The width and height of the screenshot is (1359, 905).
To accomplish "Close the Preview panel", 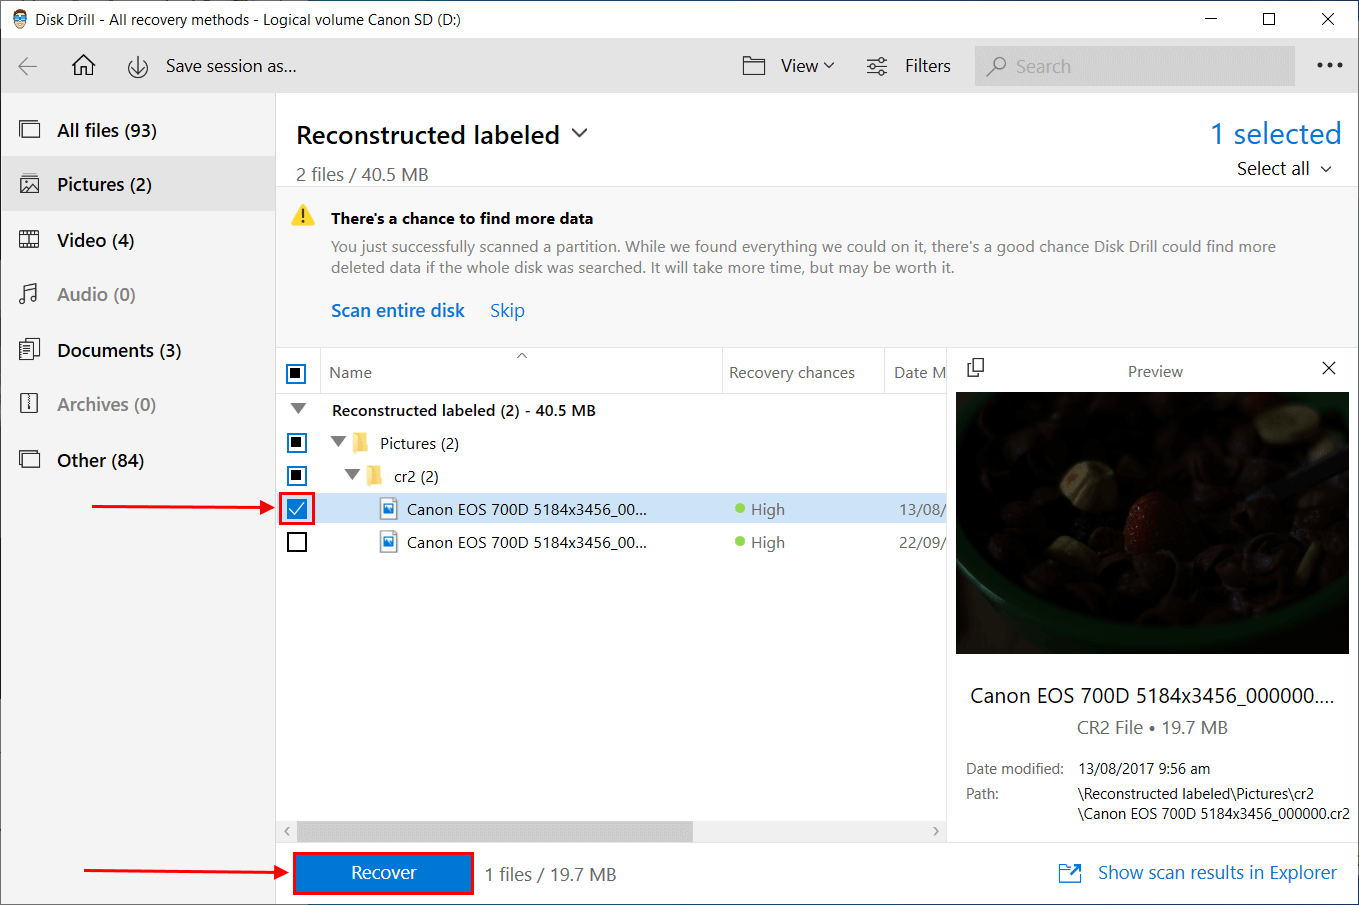I will 1329,368.
